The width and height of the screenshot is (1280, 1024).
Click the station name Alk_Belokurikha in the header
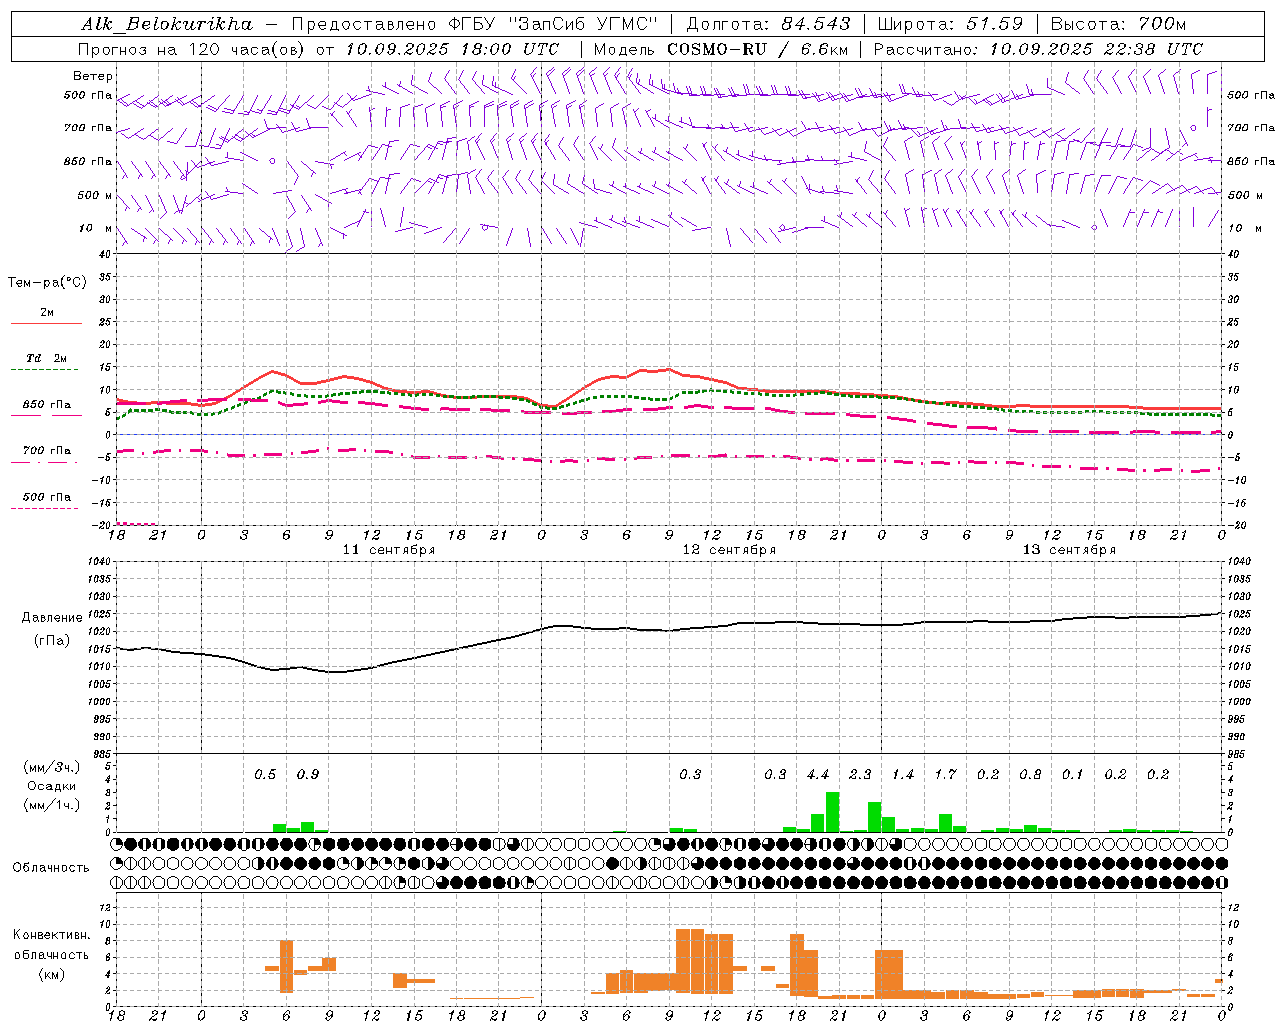coord(167,23)
